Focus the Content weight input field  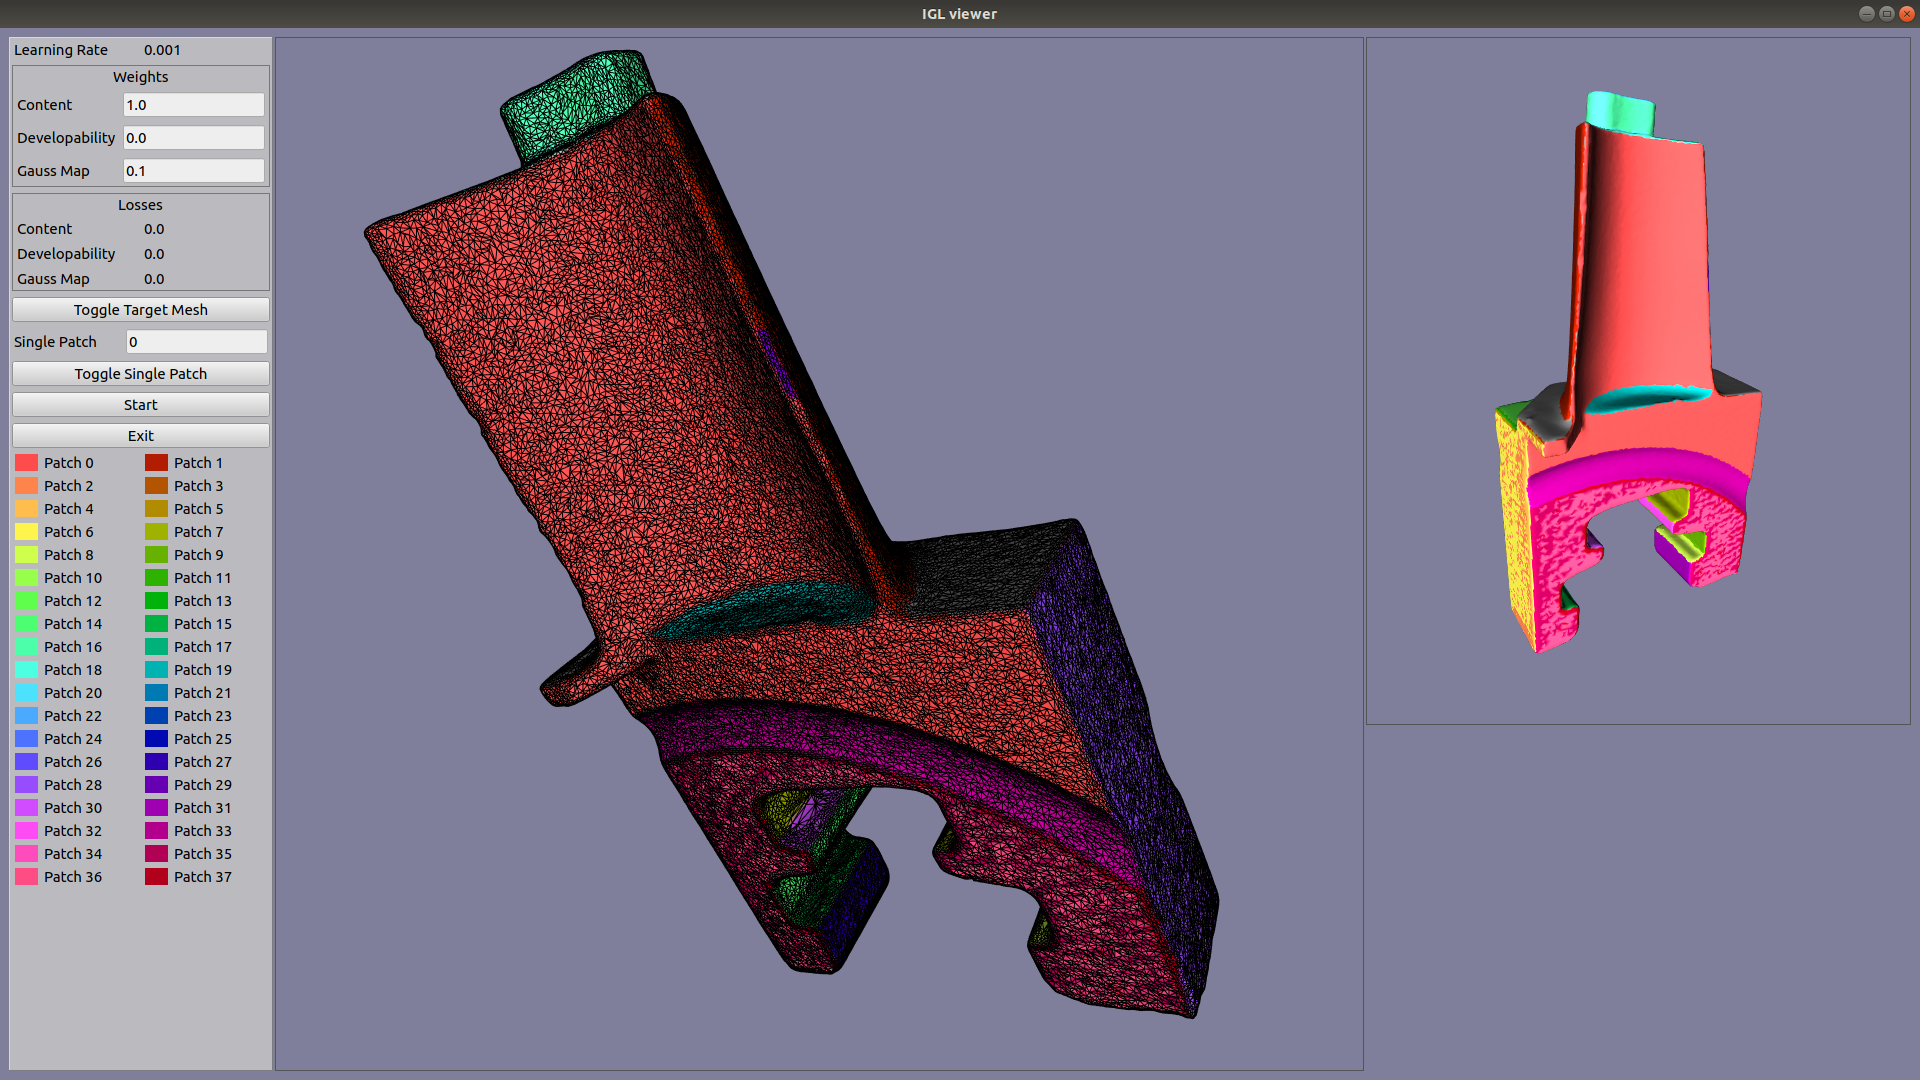coord(193,105)
